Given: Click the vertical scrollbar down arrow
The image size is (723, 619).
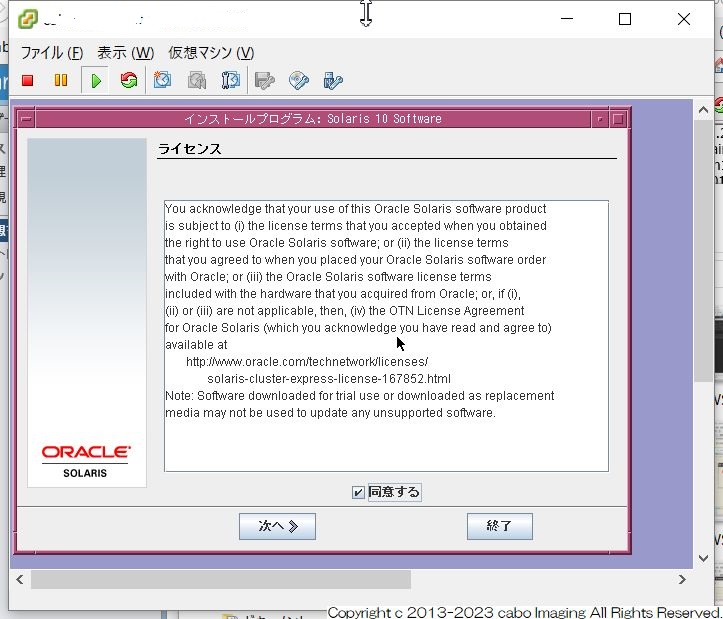Looking at the screenshot, I should (703, 558).
